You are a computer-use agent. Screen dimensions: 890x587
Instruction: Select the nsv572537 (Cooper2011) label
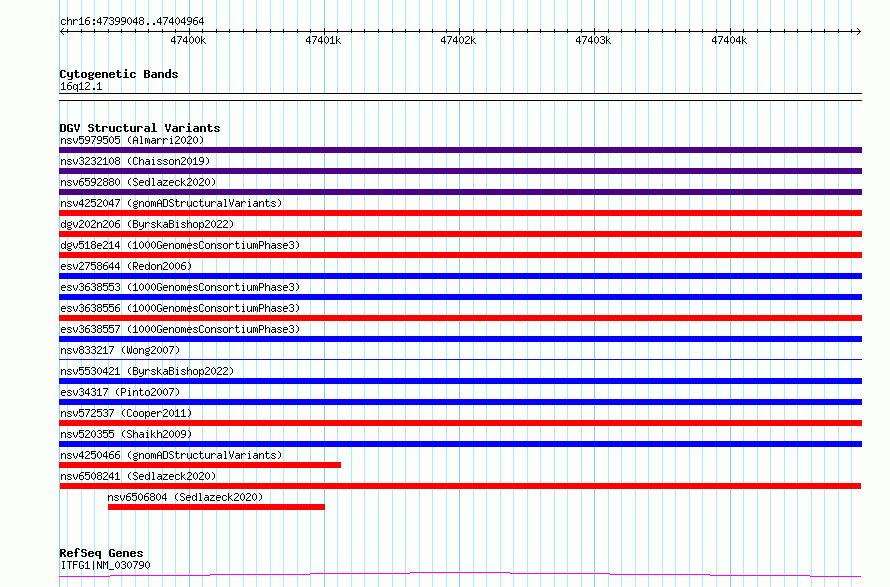coord(126,413)
